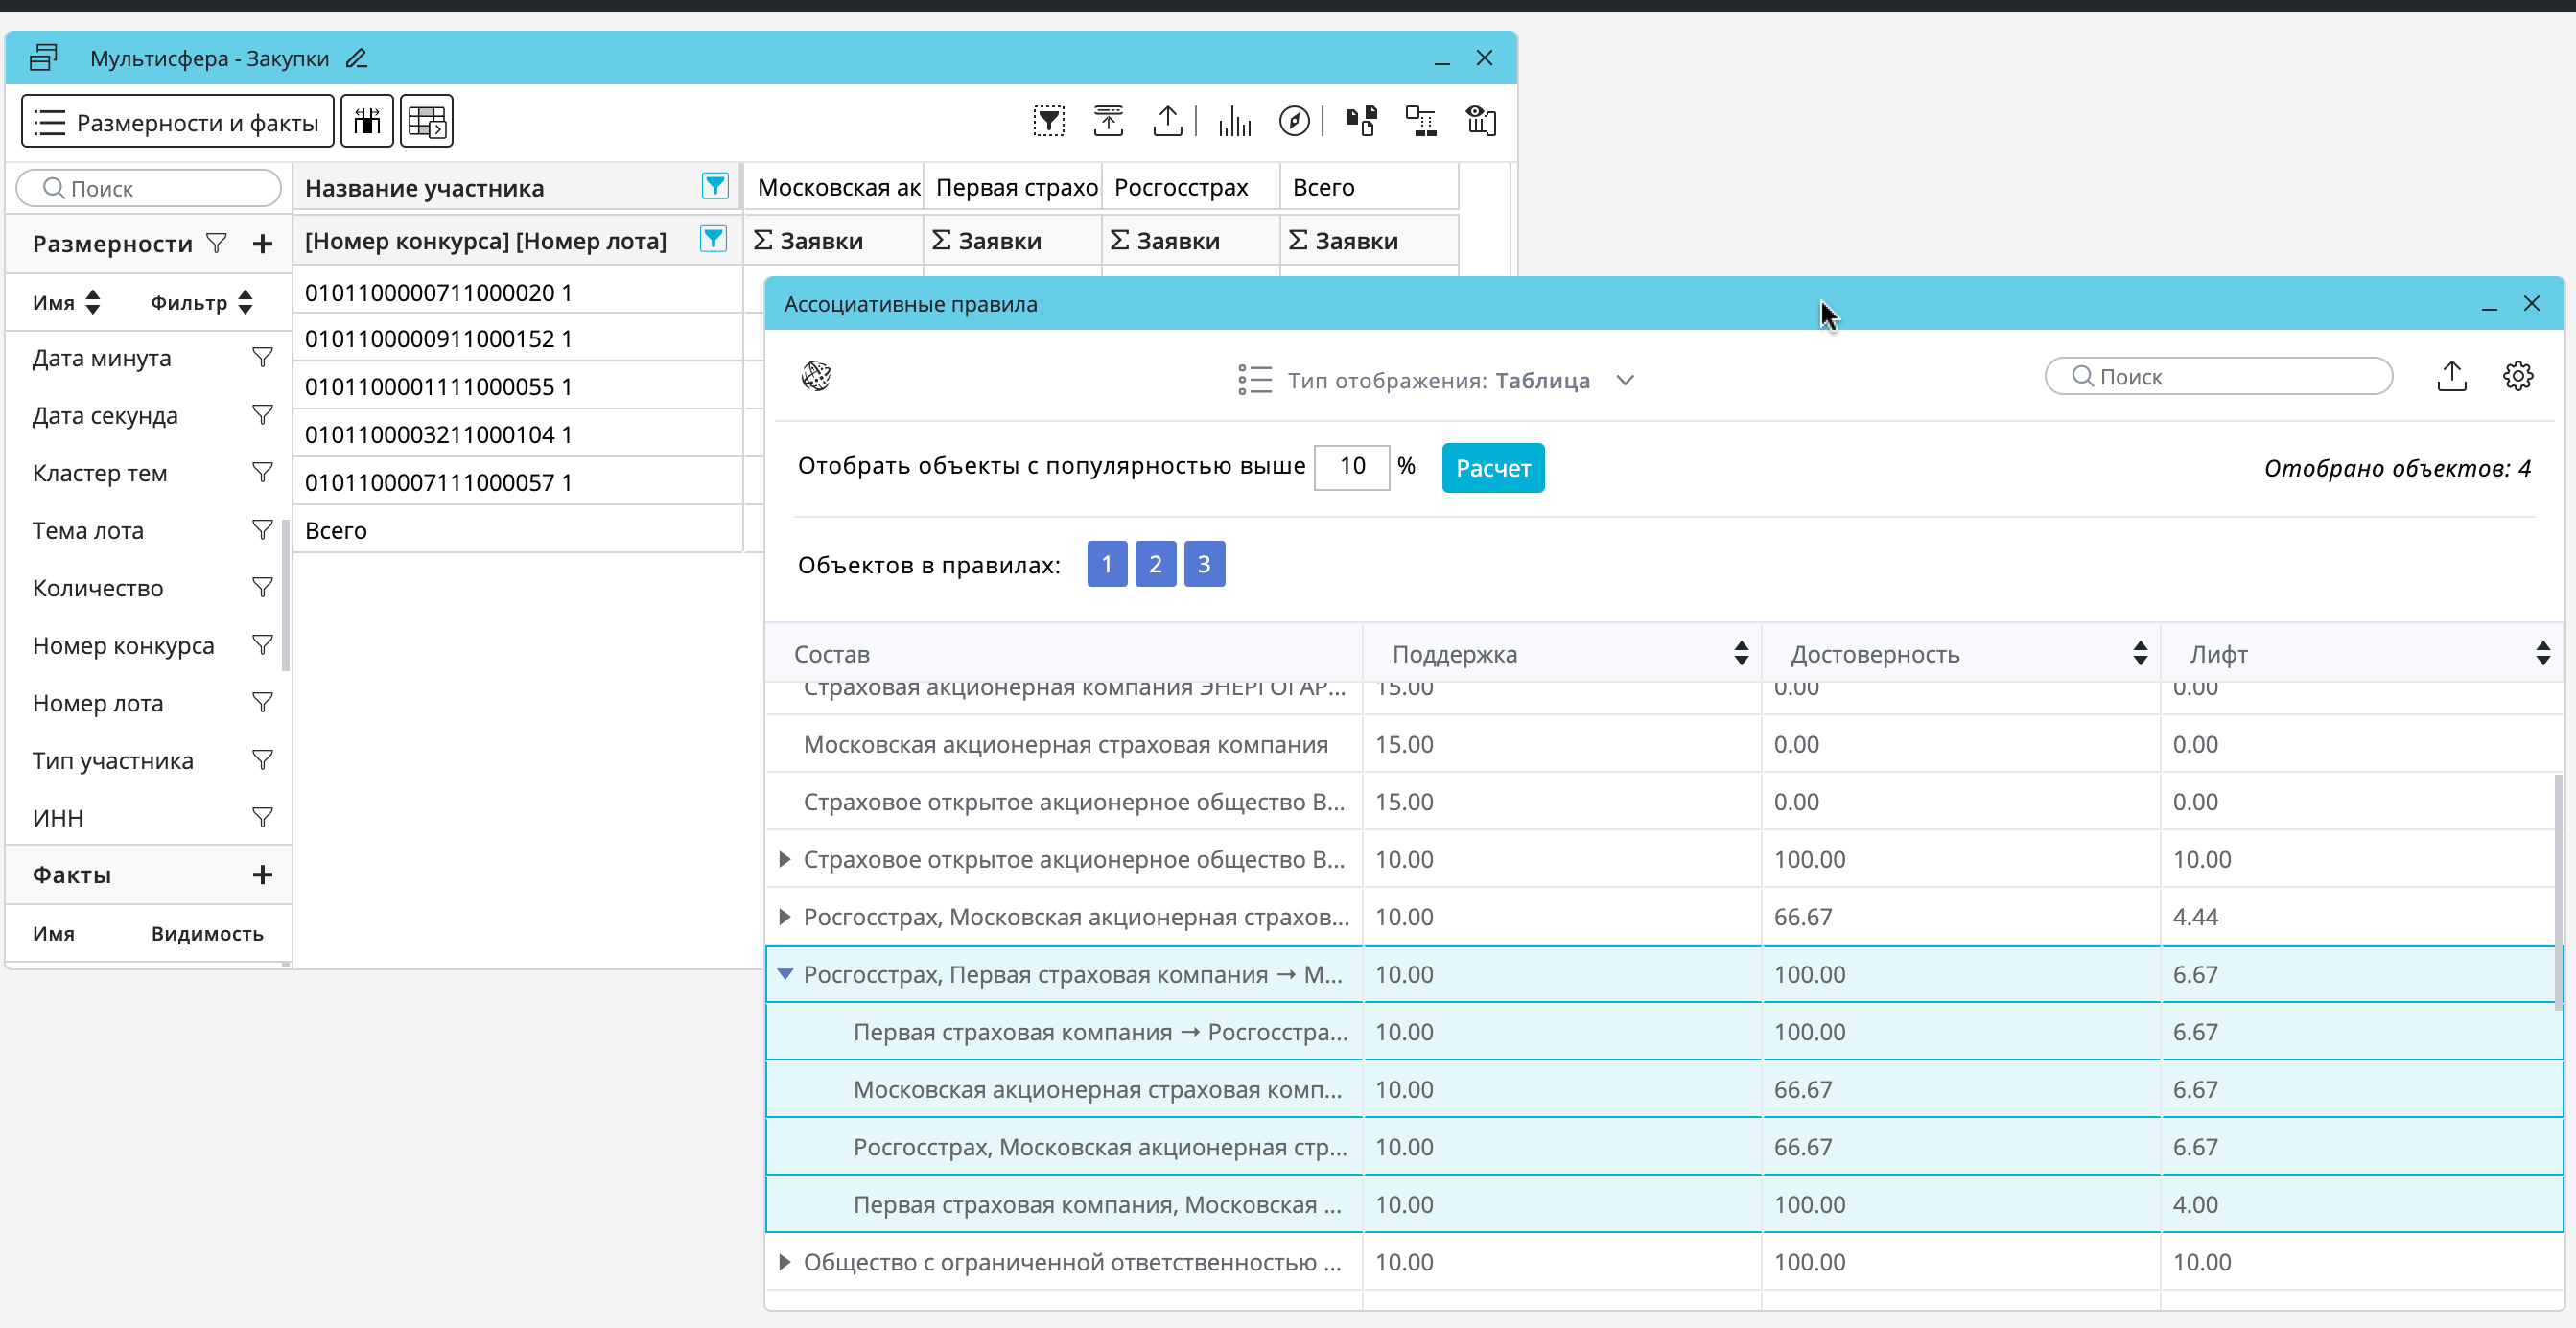Click the globe icon in rules panel

816,376
